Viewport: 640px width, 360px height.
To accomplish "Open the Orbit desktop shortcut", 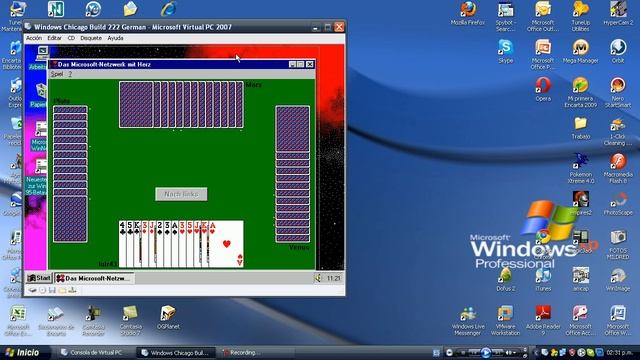I will point(618,51).
